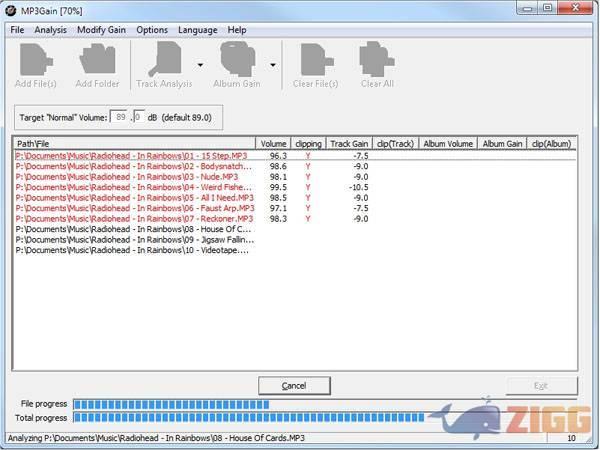Viewport: 600px width, 450px height.
Task: Sort by the Path\File column header
Action: (x=135, y=144)
